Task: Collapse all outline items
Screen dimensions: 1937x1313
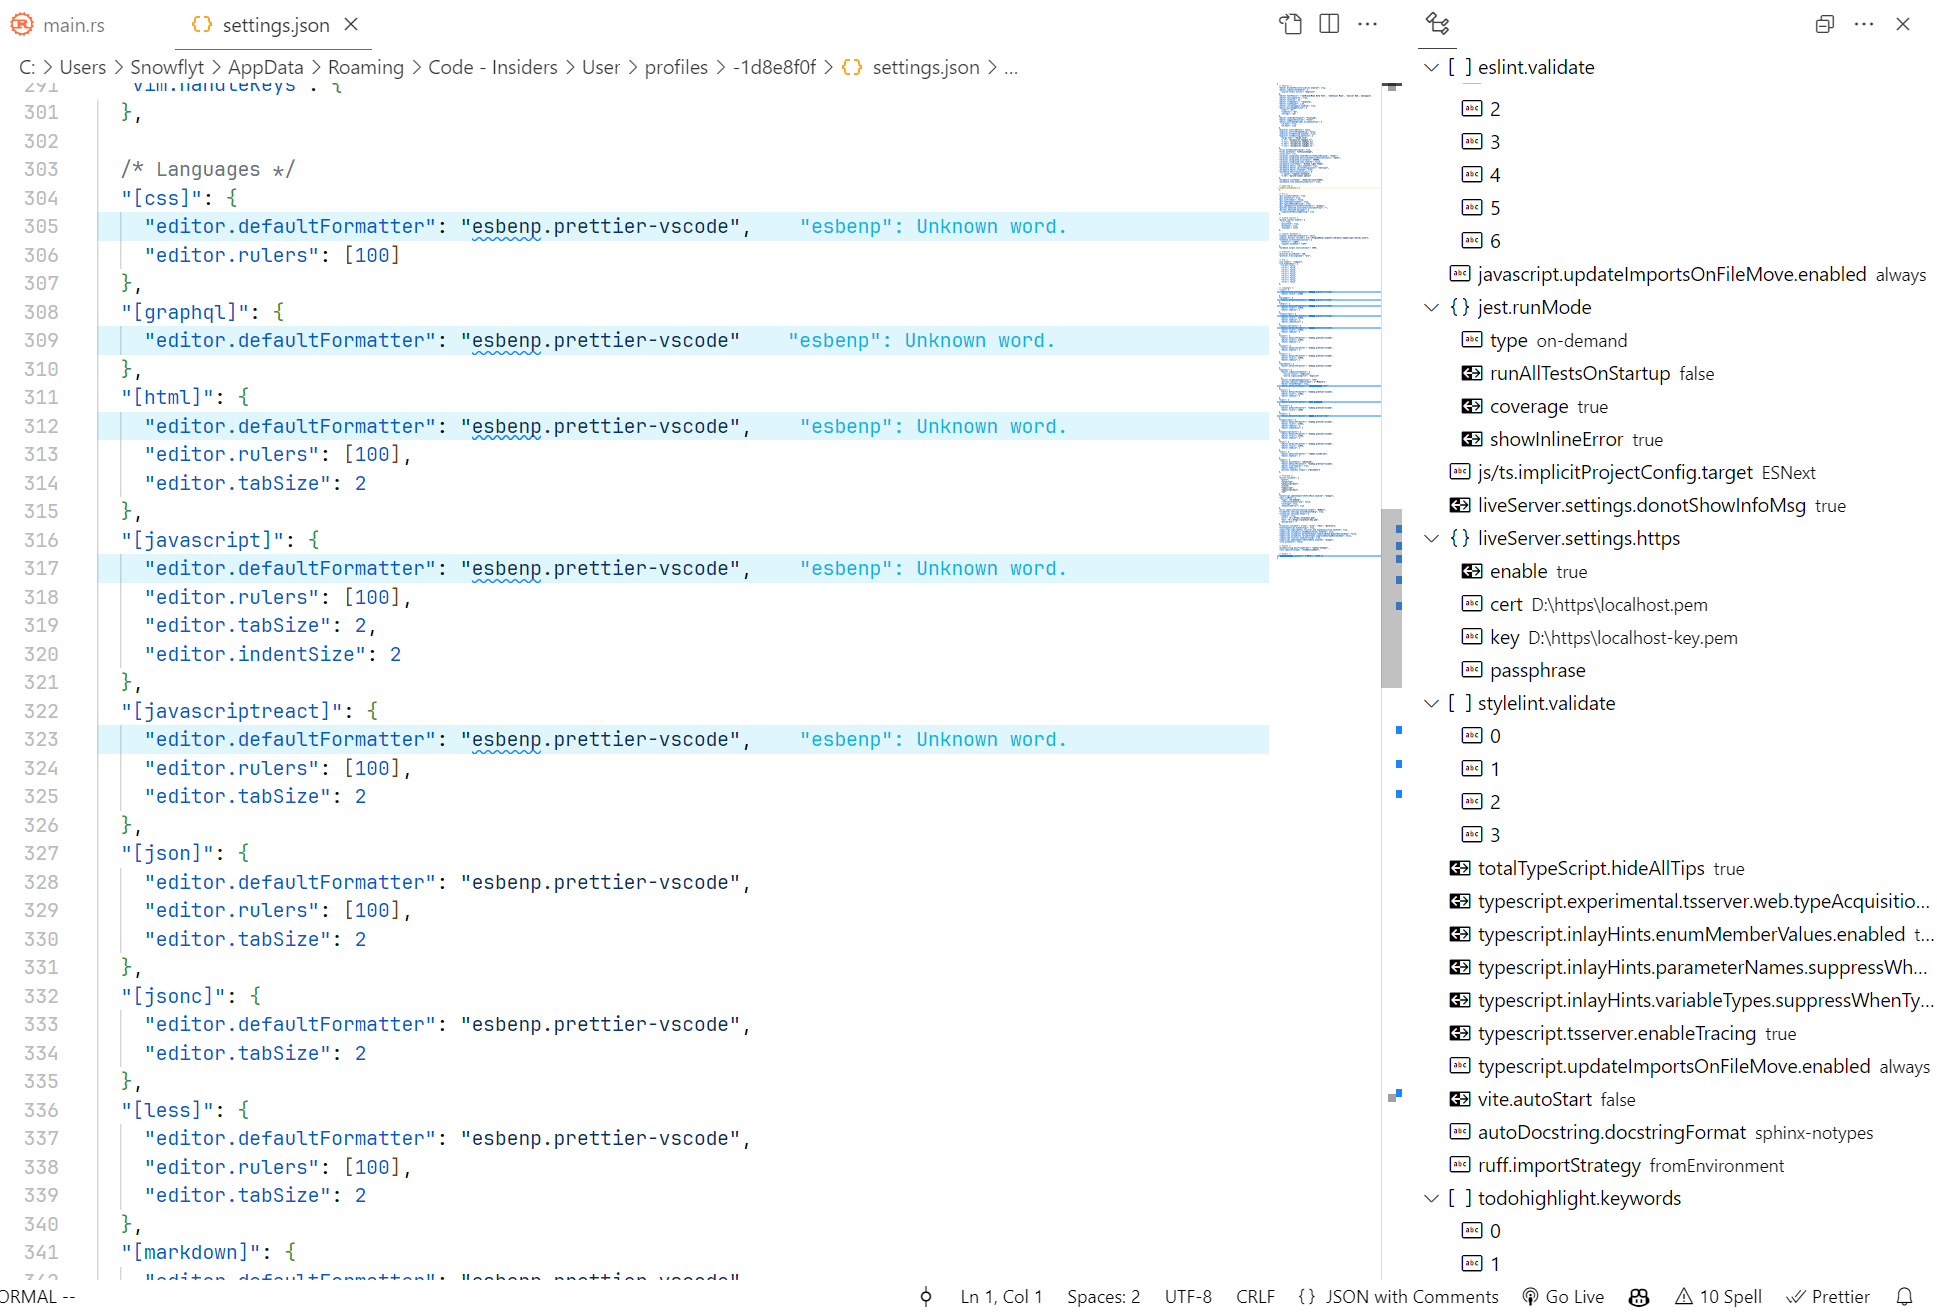Action: tap(1824, 24)
